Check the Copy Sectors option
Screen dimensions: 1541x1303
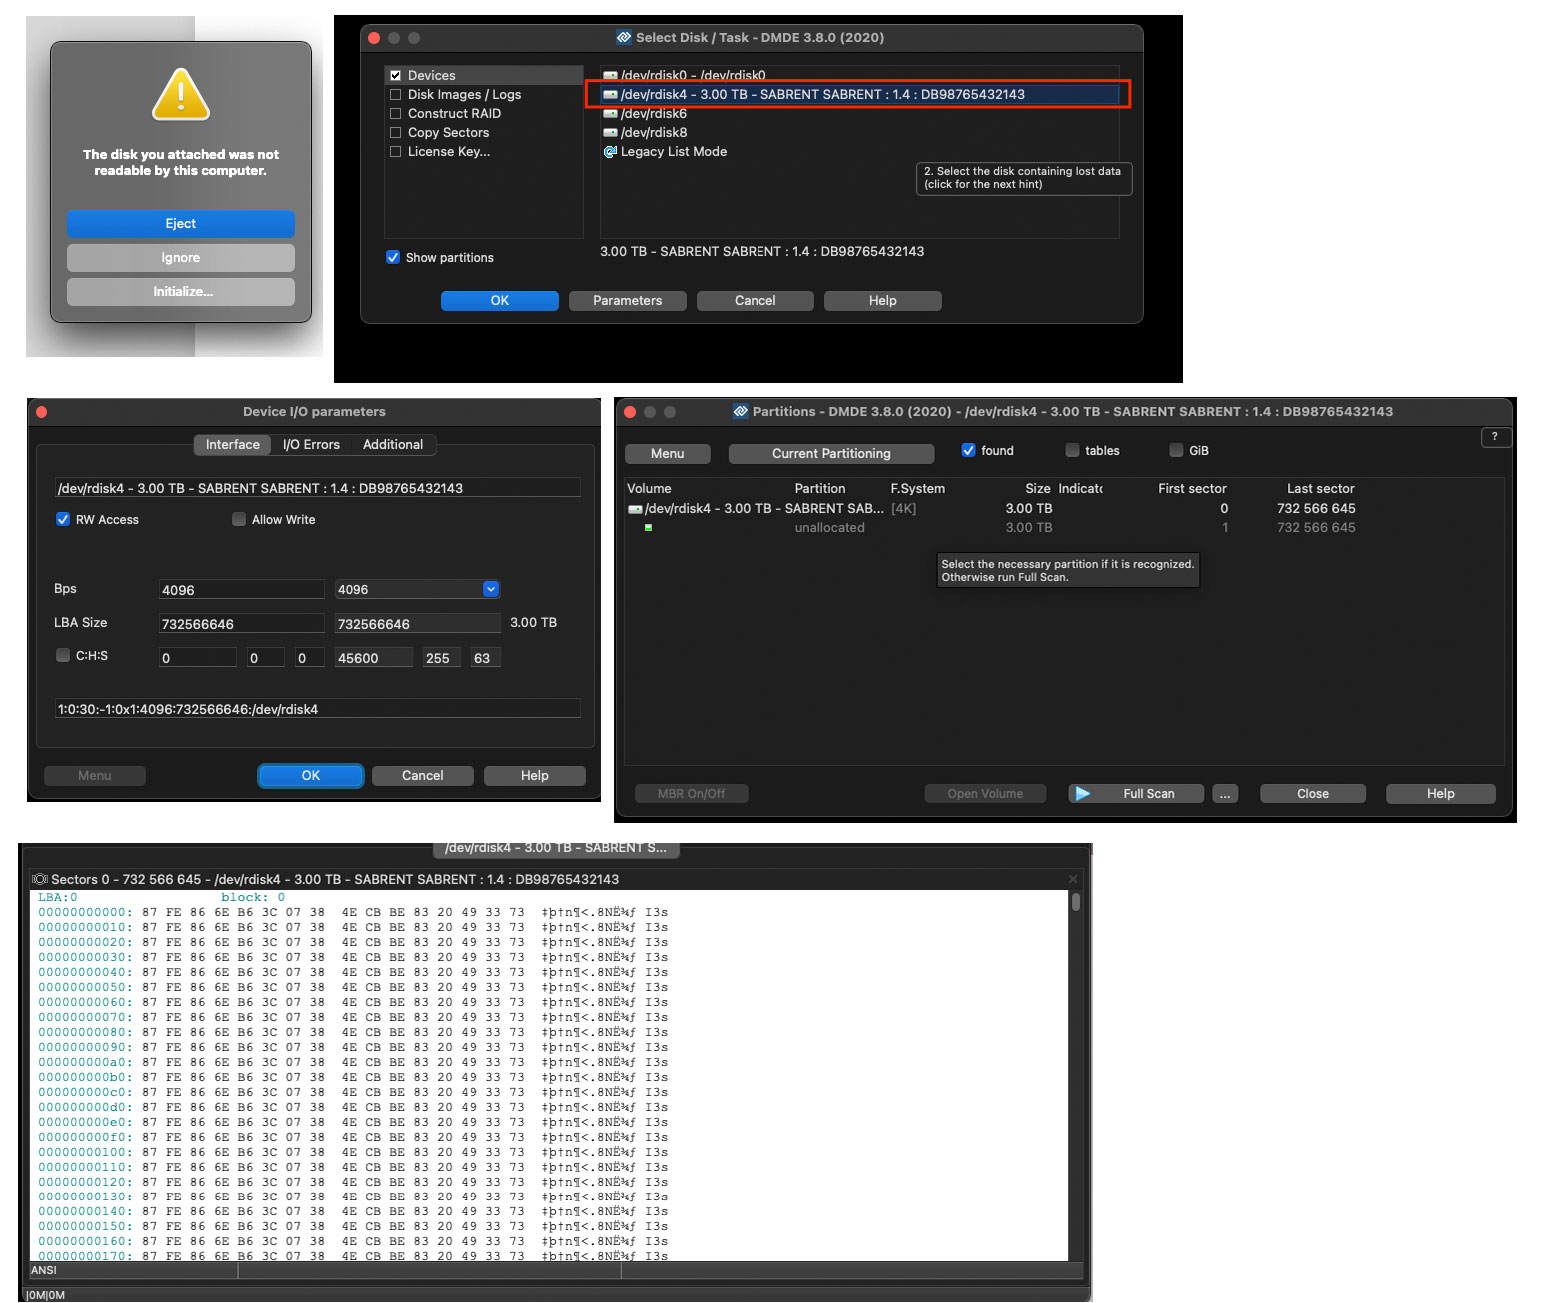[395, 133]
